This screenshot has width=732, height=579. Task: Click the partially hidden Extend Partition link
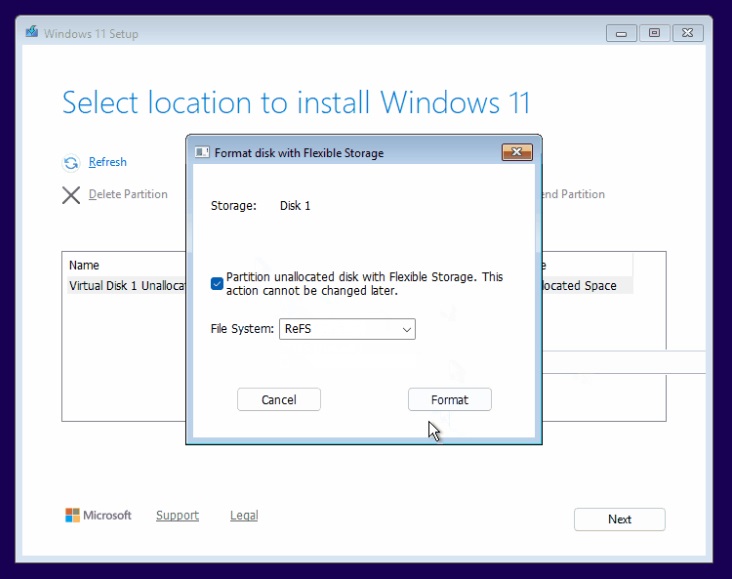[x=574, y=194]
